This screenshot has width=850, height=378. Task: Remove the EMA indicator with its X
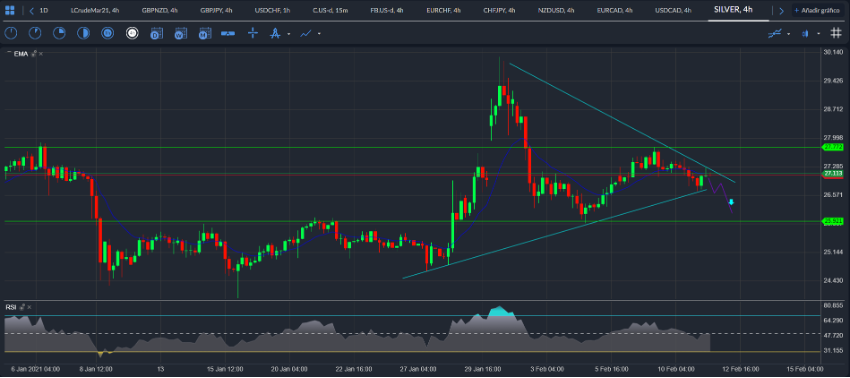(x=41, y=53)
